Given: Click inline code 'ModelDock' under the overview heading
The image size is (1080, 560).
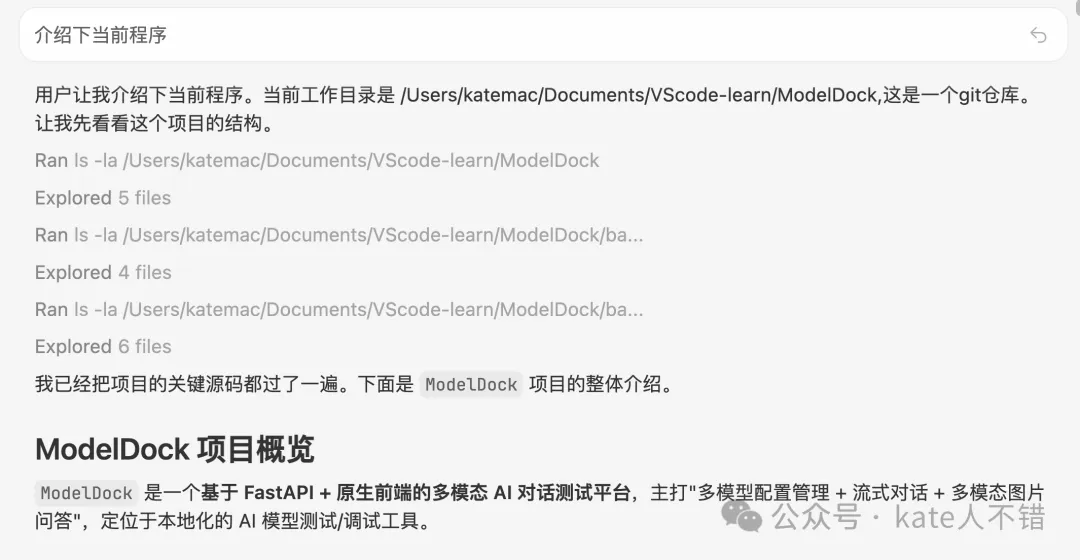Looking at the screenshot, I should (x=86, y=493).
